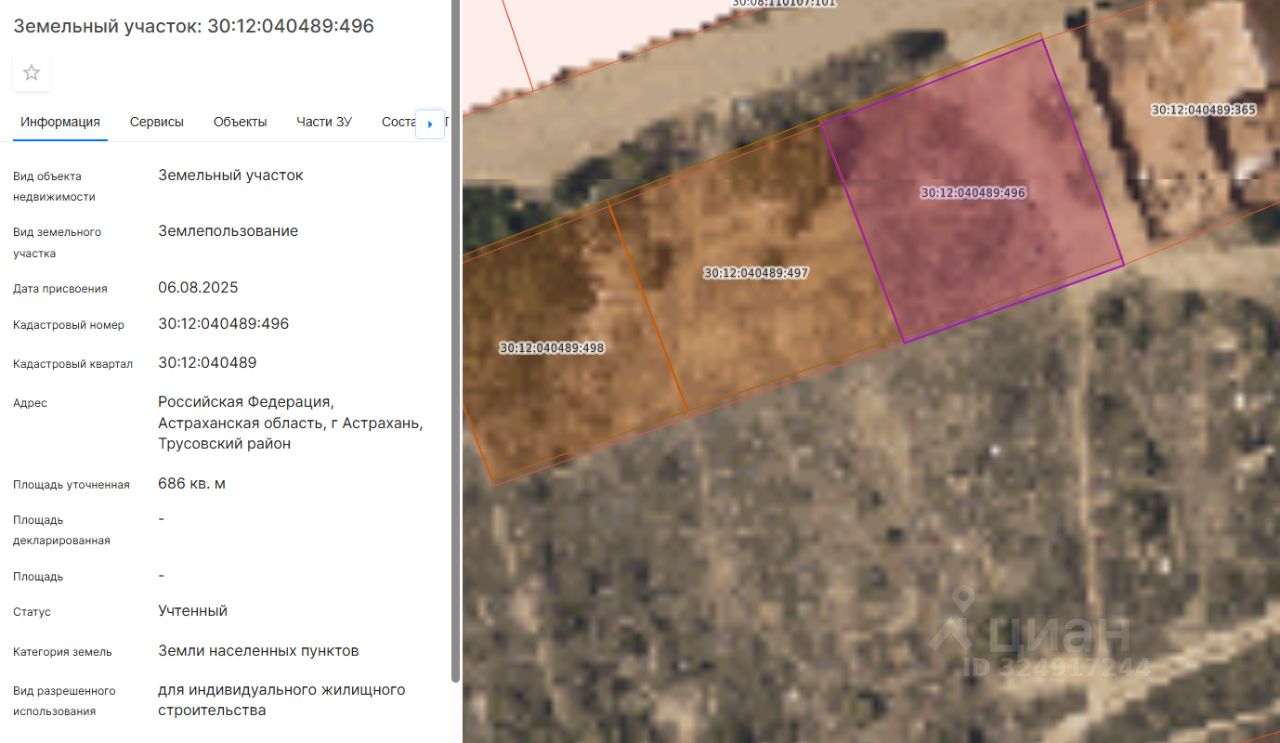
Task: Click the address text Российская Федерация, Астраханская область
Action: [x=290, y=422]
